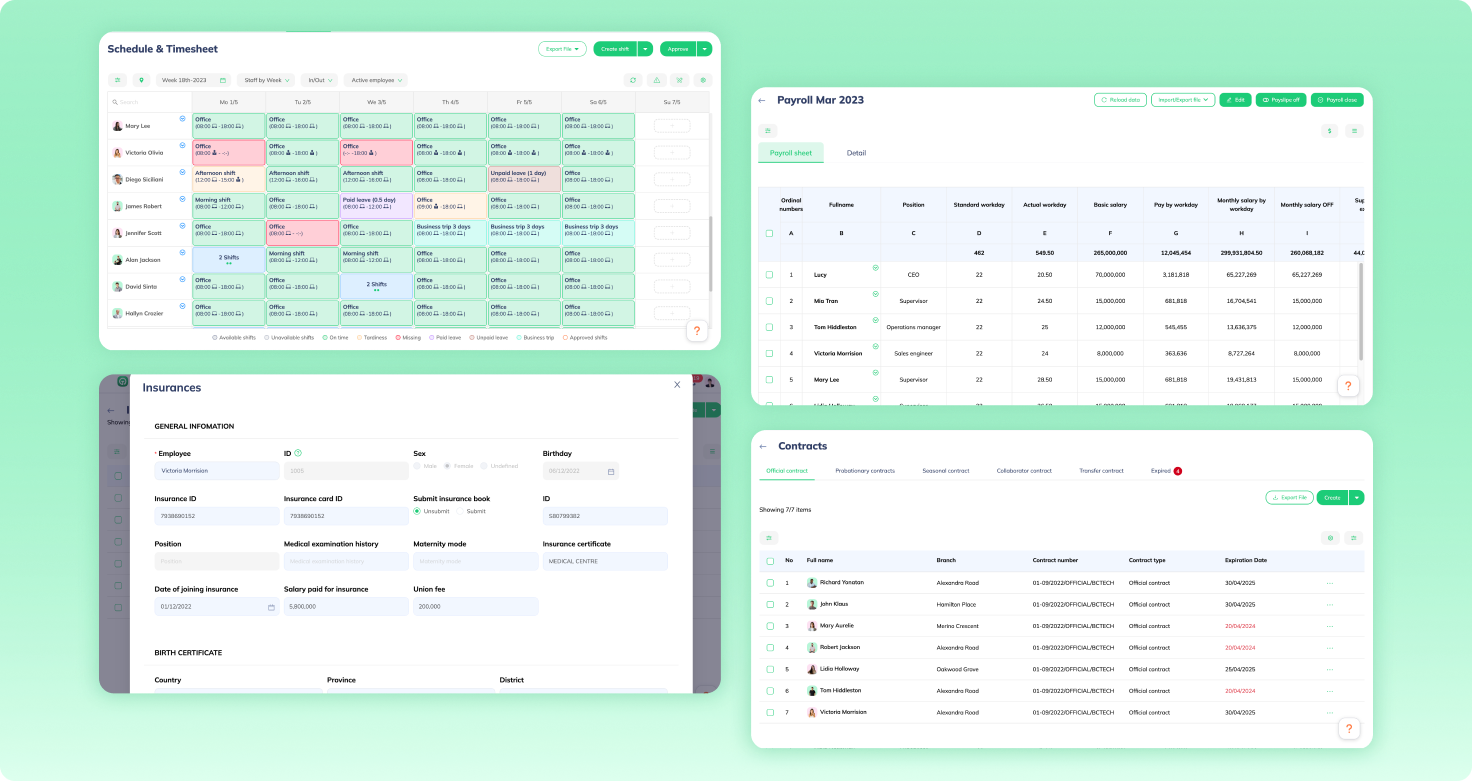The height and width of the screenshot is (781, 1472).
Task: Click the Payroll close button
Action: [1336, 100]
